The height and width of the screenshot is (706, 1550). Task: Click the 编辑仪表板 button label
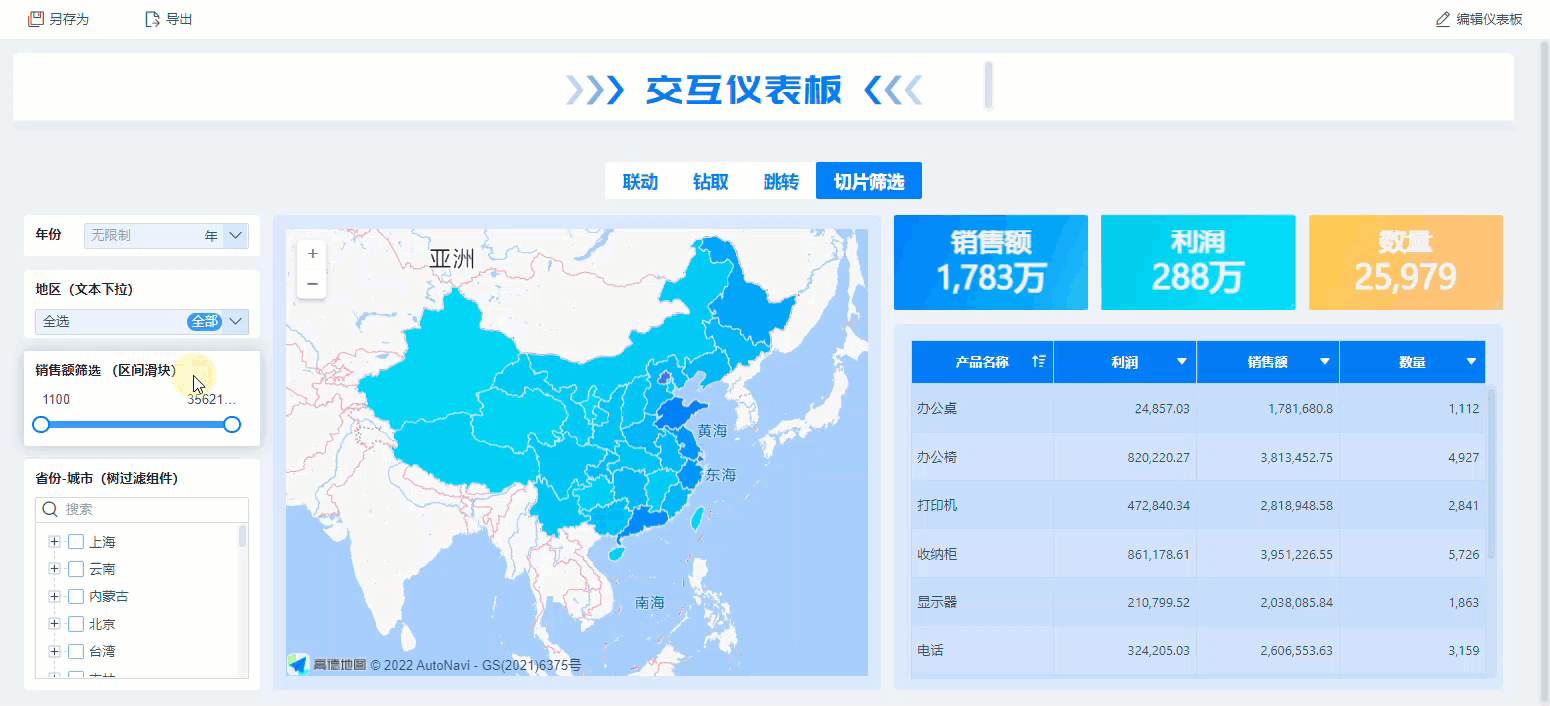(1489, 19)
